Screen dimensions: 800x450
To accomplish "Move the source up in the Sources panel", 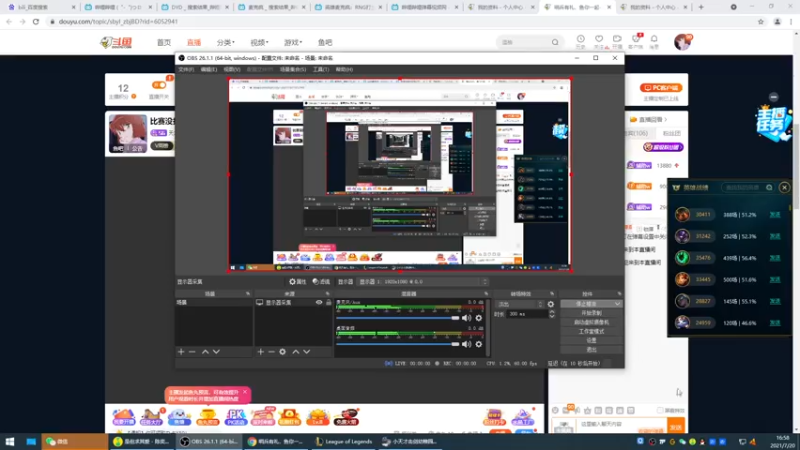I will (x=295, y=352).
